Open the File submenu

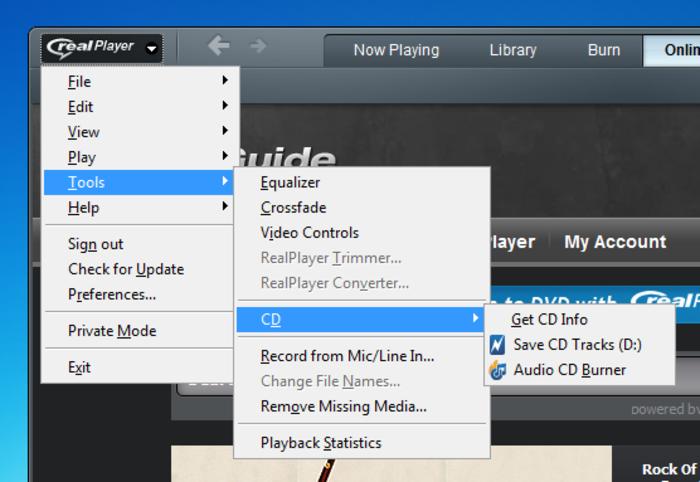click(138, 81)
